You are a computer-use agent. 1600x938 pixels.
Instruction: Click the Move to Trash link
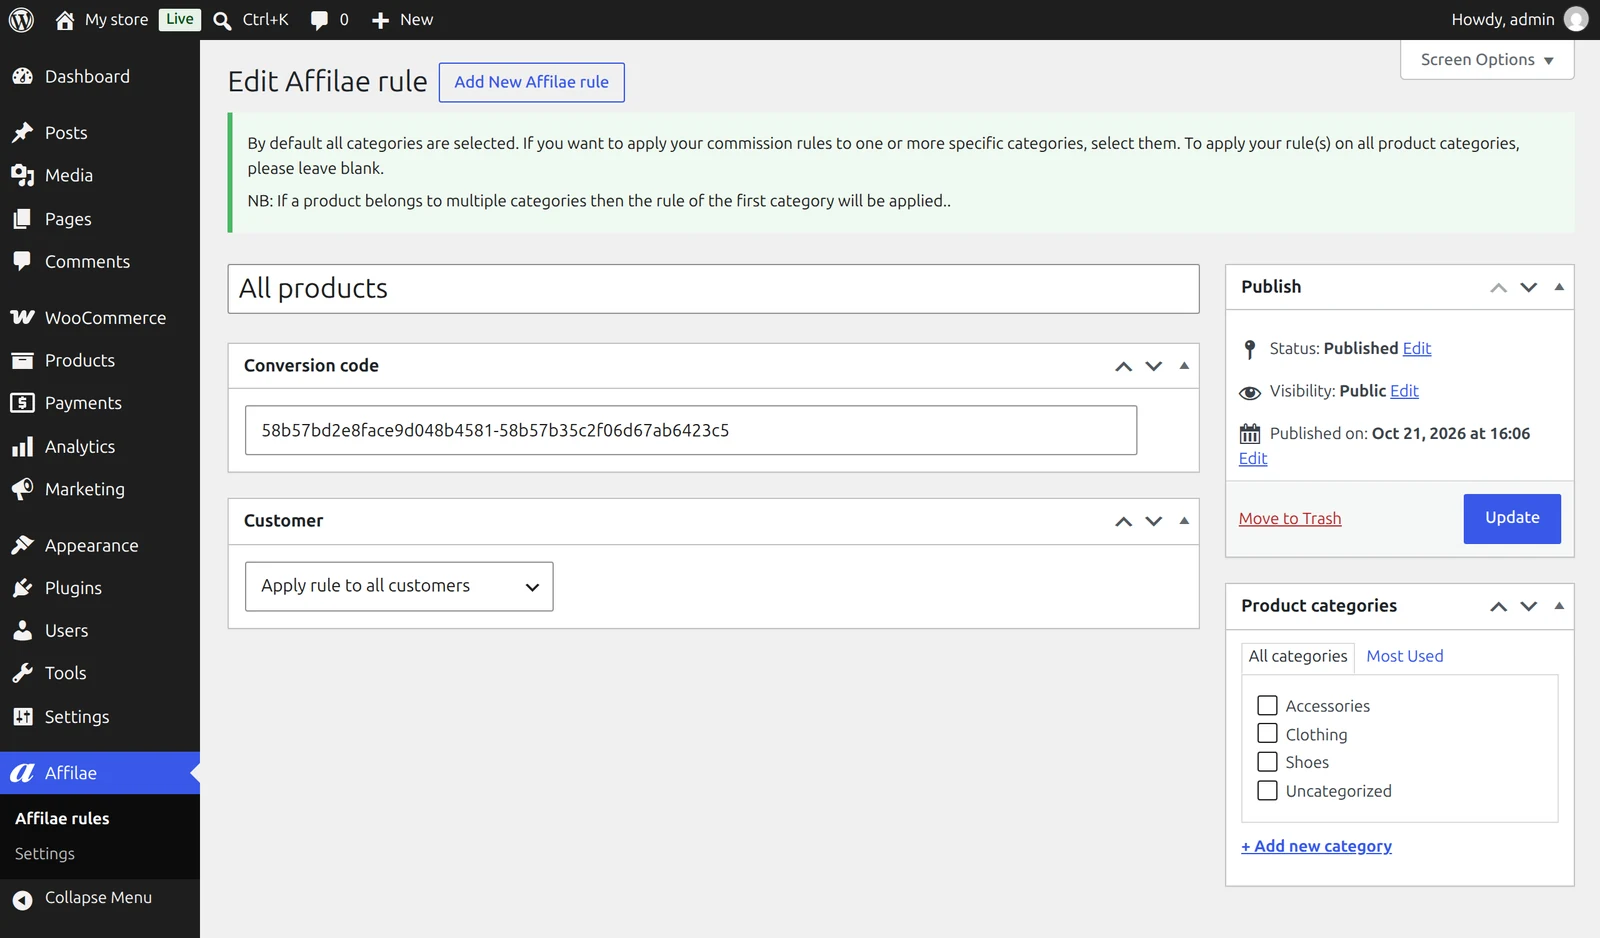pyautogui.click(x=1290, y=519)
